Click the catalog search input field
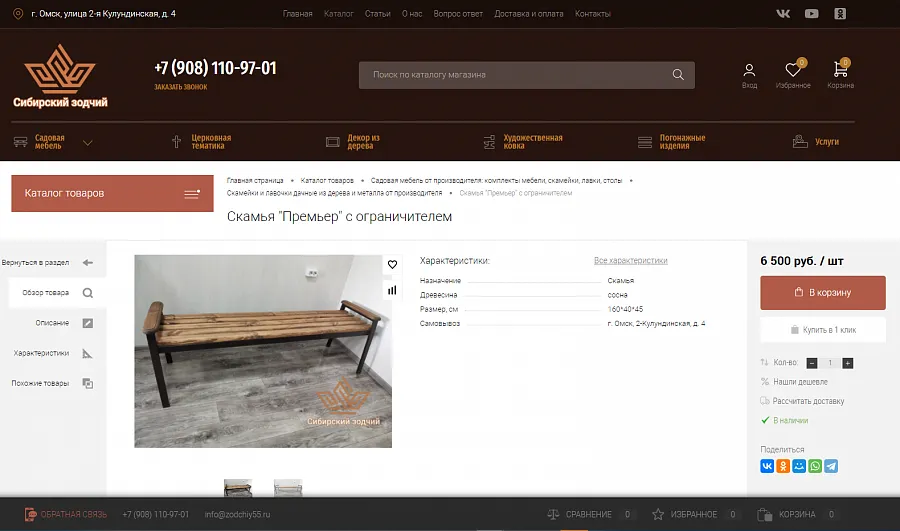The image size is (900, 531). click(526, 75)
